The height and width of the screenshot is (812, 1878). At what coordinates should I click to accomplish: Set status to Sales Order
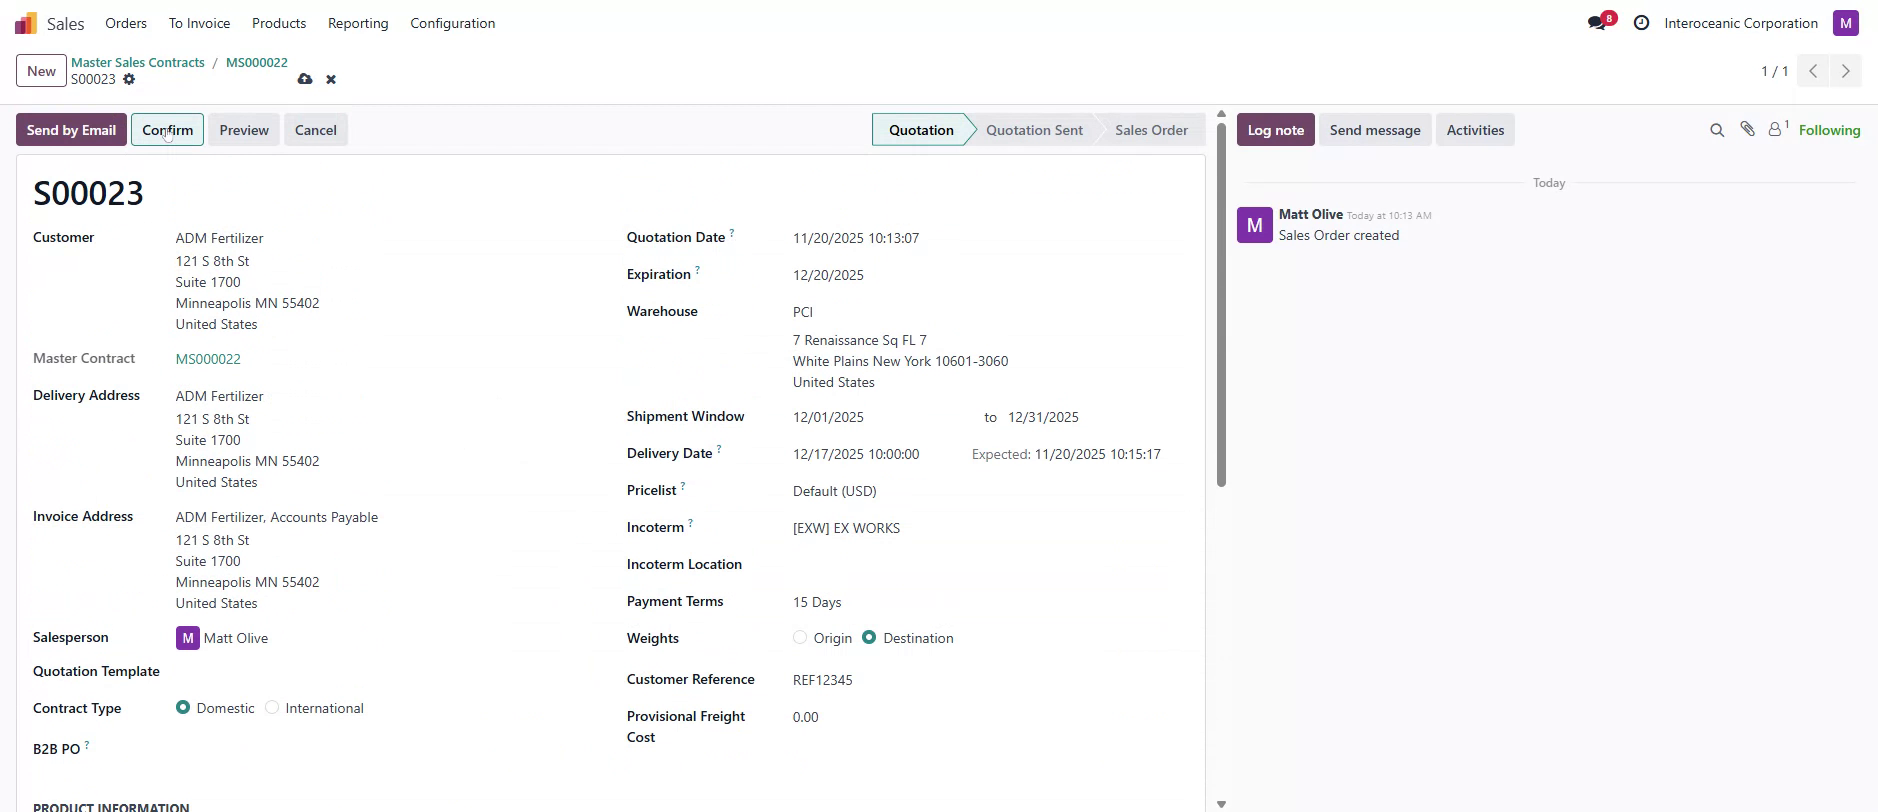pyautogui.click(x=1151, y=130)
